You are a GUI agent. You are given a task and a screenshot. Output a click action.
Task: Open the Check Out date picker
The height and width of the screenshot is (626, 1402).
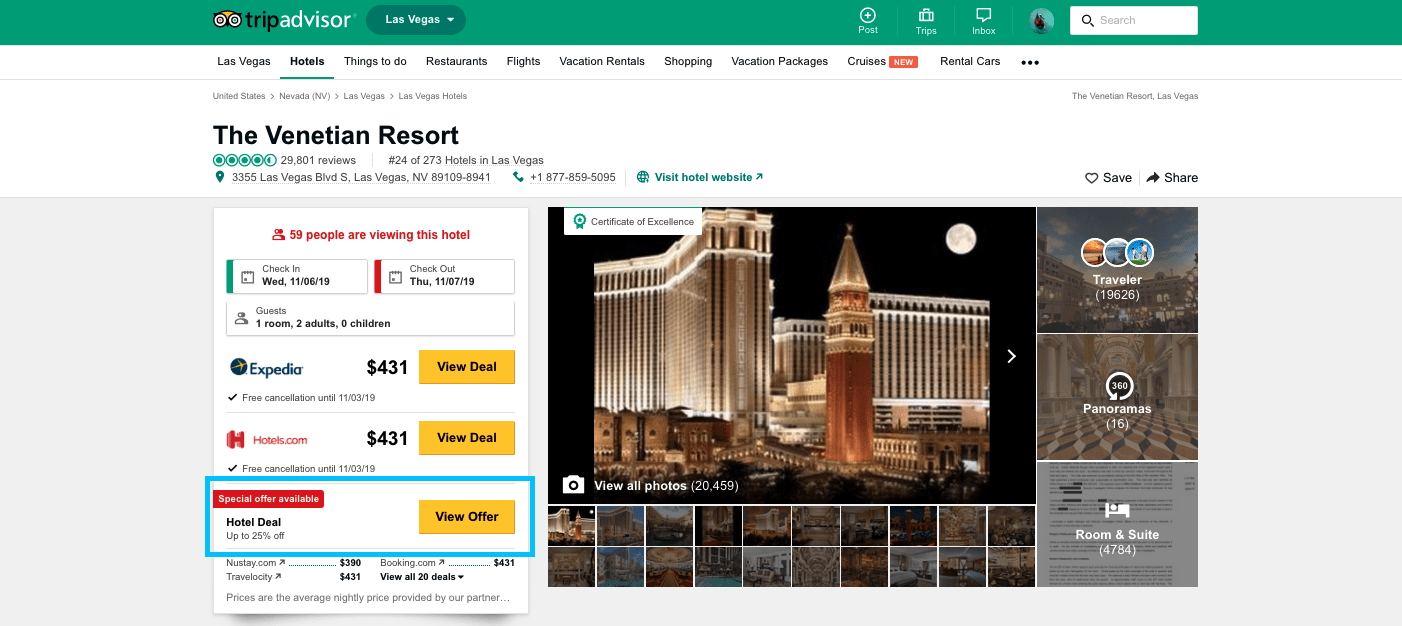coord(445,276)
